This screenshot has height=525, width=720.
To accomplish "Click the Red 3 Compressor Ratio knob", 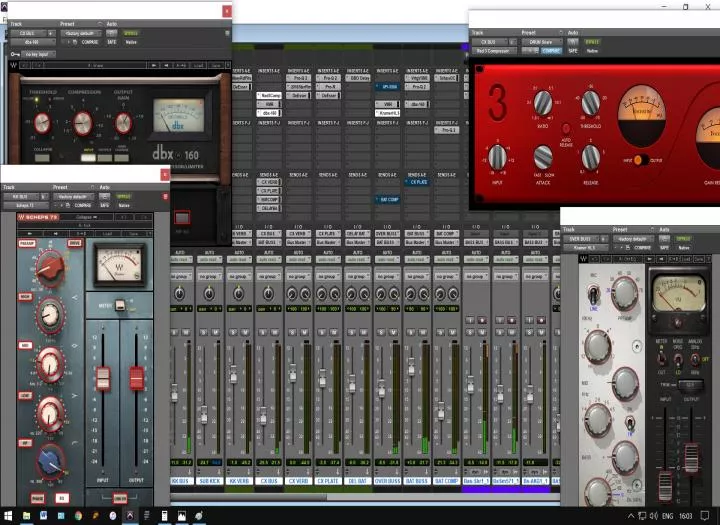I will (x=543, y=103).
